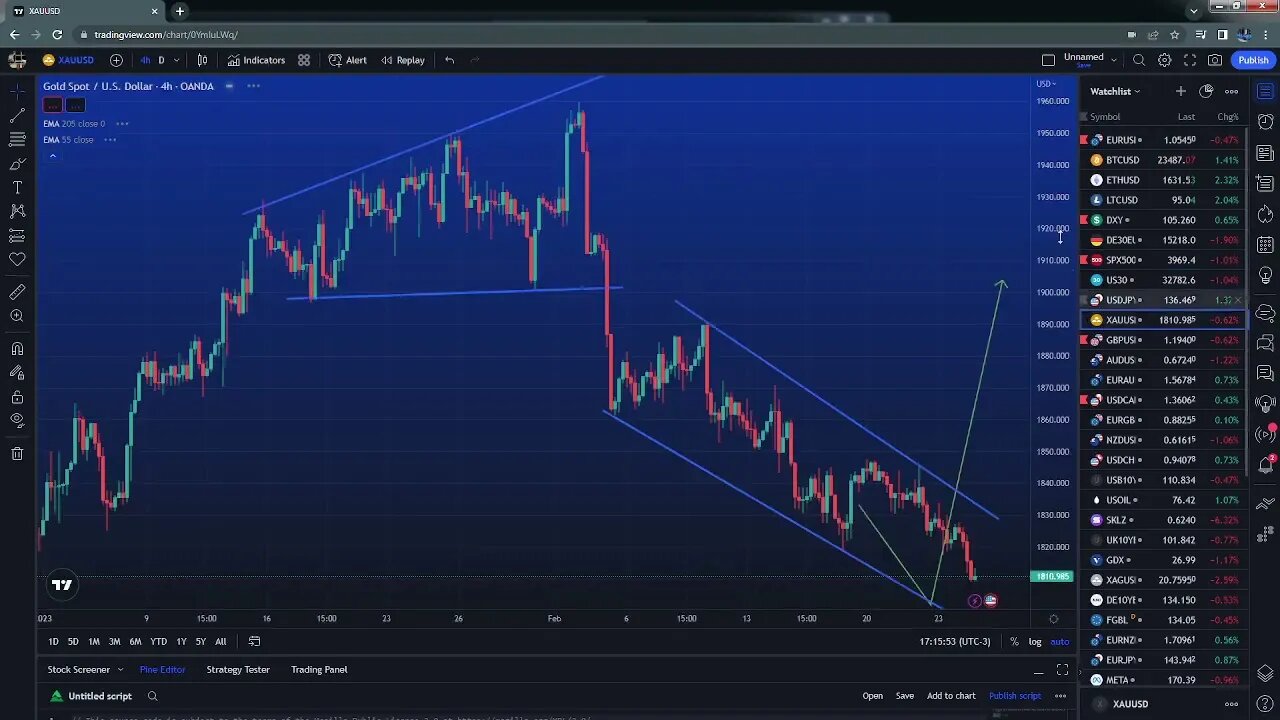
Task: Toggle the auto scale button
Action: click(x=1059, y=642)
